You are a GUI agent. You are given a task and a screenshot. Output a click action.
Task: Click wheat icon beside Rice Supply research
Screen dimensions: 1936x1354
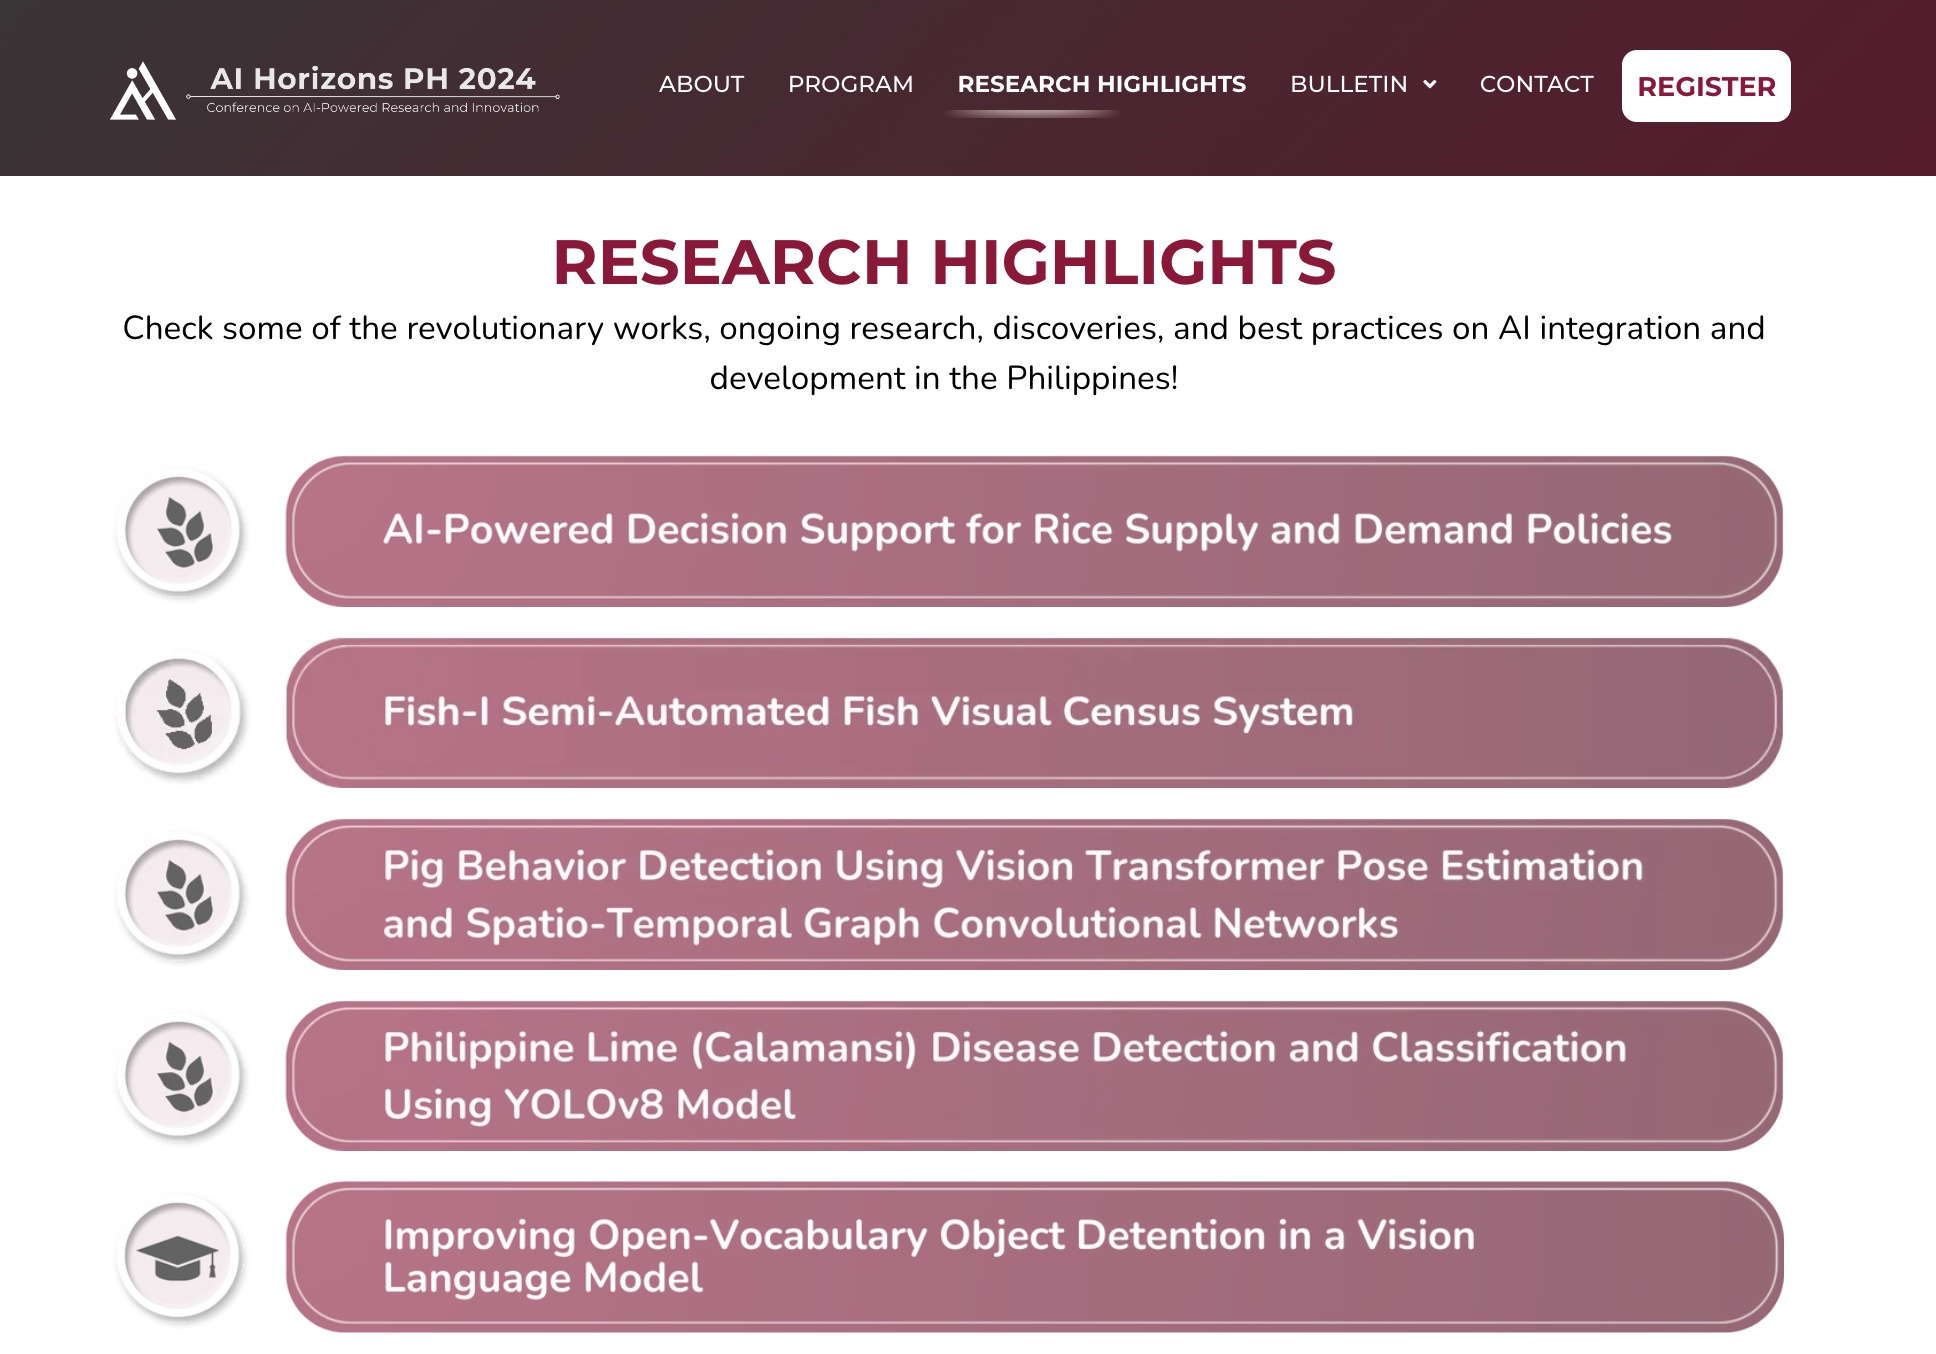[181, 531]
